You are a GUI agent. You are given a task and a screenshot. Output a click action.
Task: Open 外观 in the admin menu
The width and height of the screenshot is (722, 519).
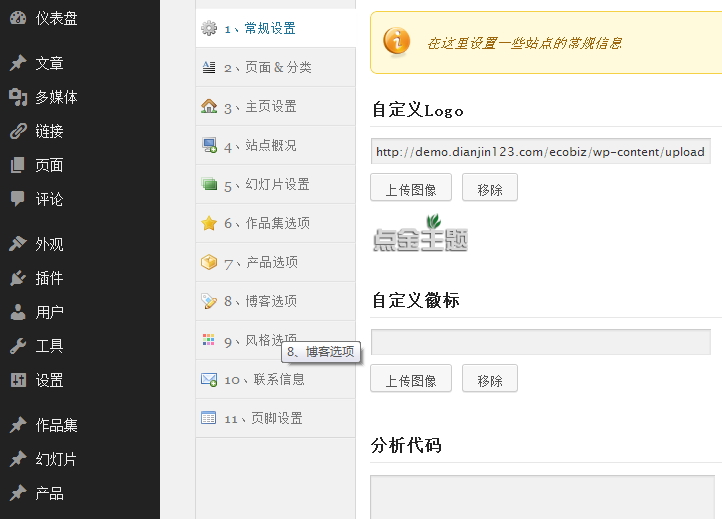[49, 244]
